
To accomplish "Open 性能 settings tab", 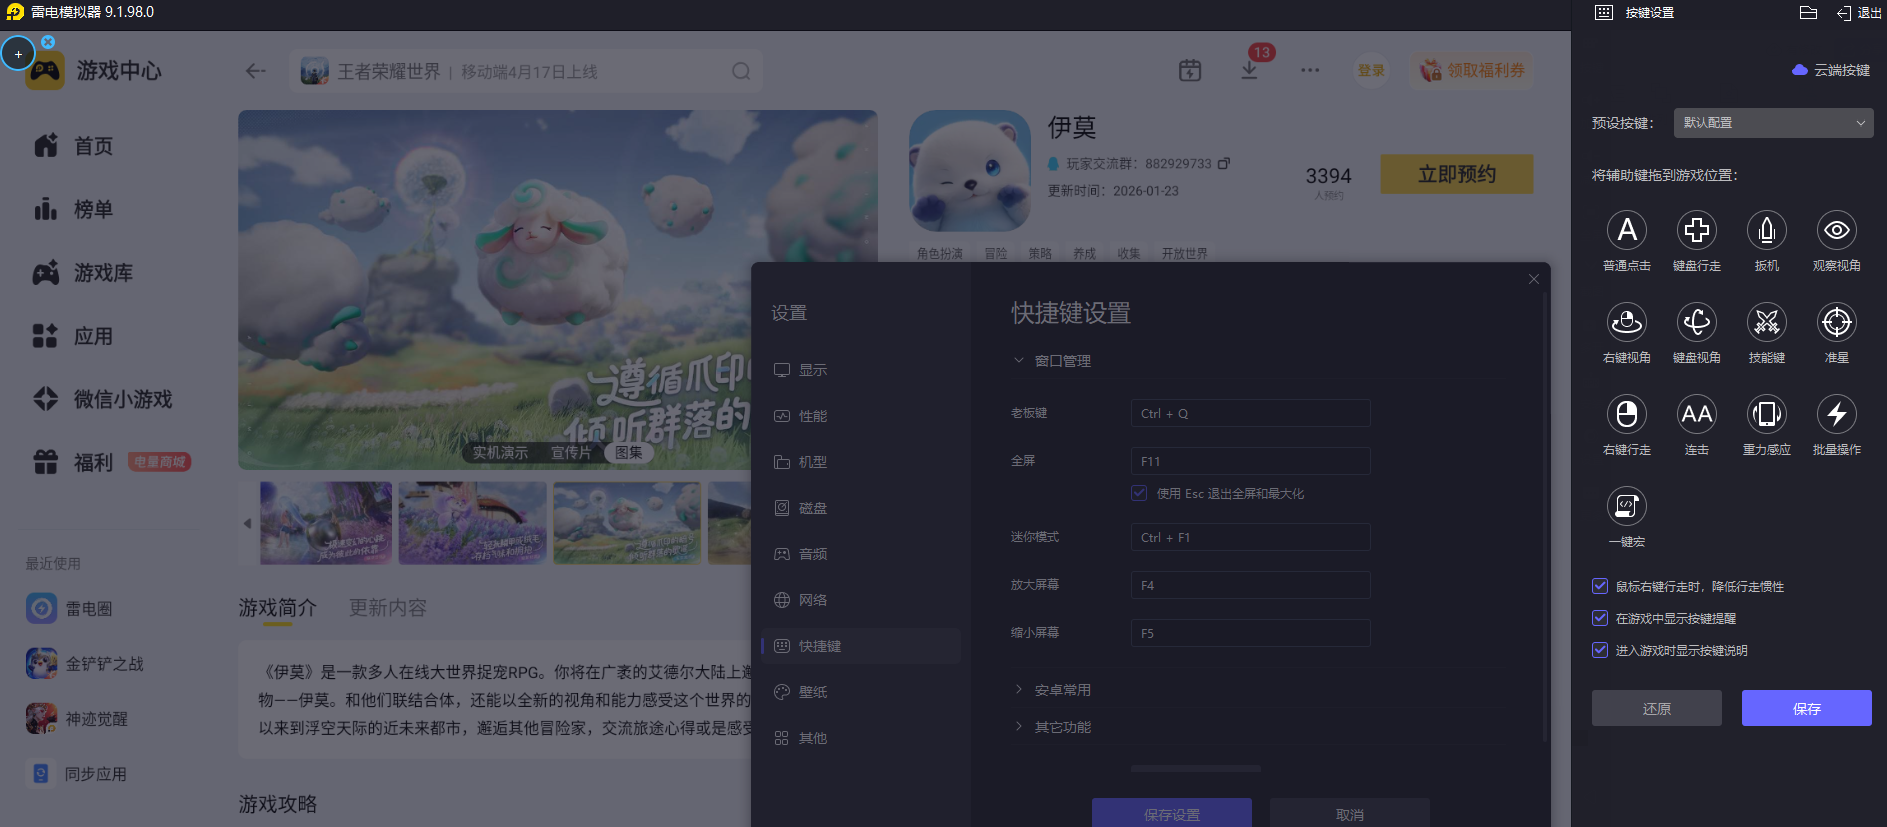I will [x=861, y=416].
